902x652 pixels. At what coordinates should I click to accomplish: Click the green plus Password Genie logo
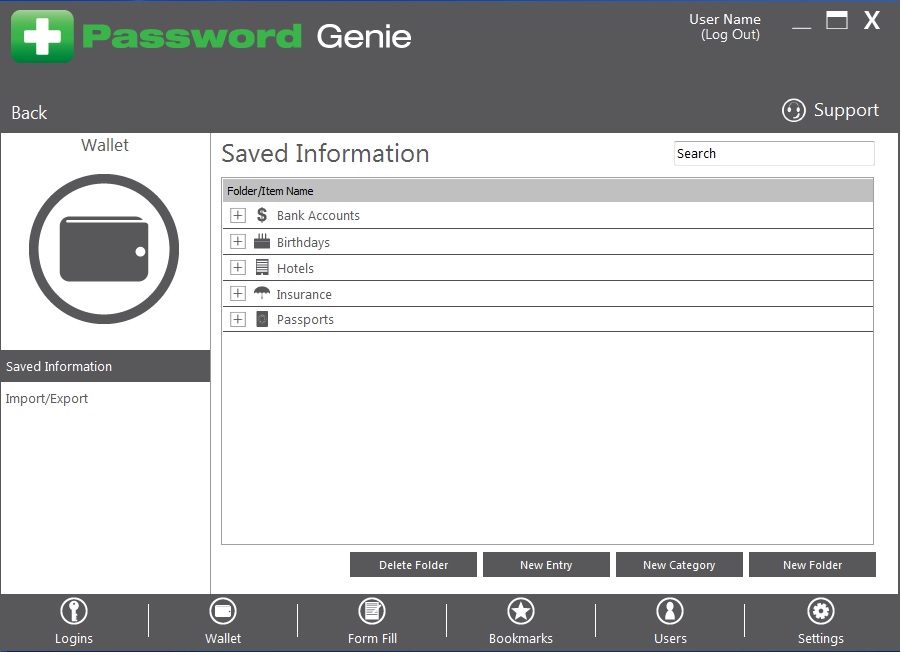pos(43,36)
